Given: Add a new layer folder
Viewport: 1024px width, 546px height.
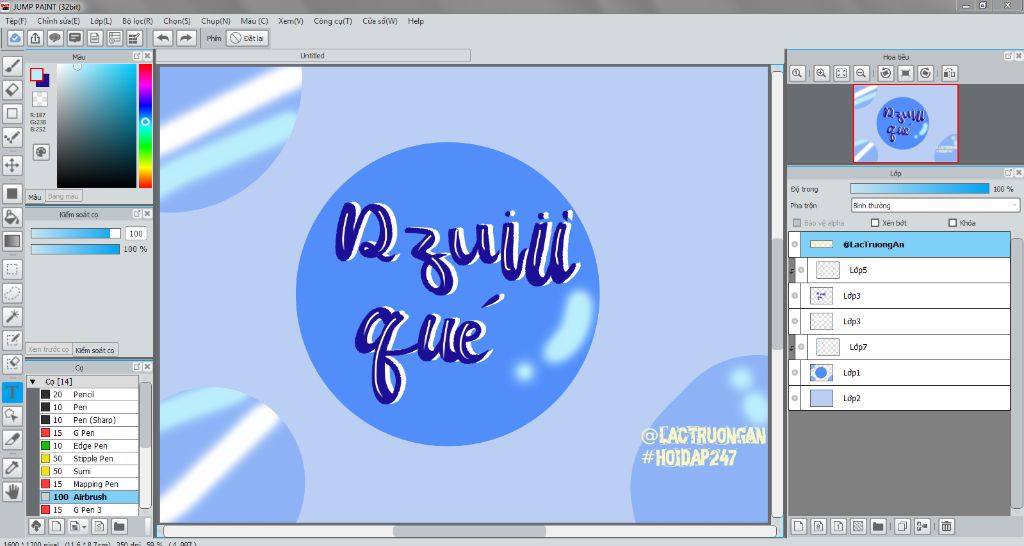Looking at the screenshot, I should [x=878, y=525].
